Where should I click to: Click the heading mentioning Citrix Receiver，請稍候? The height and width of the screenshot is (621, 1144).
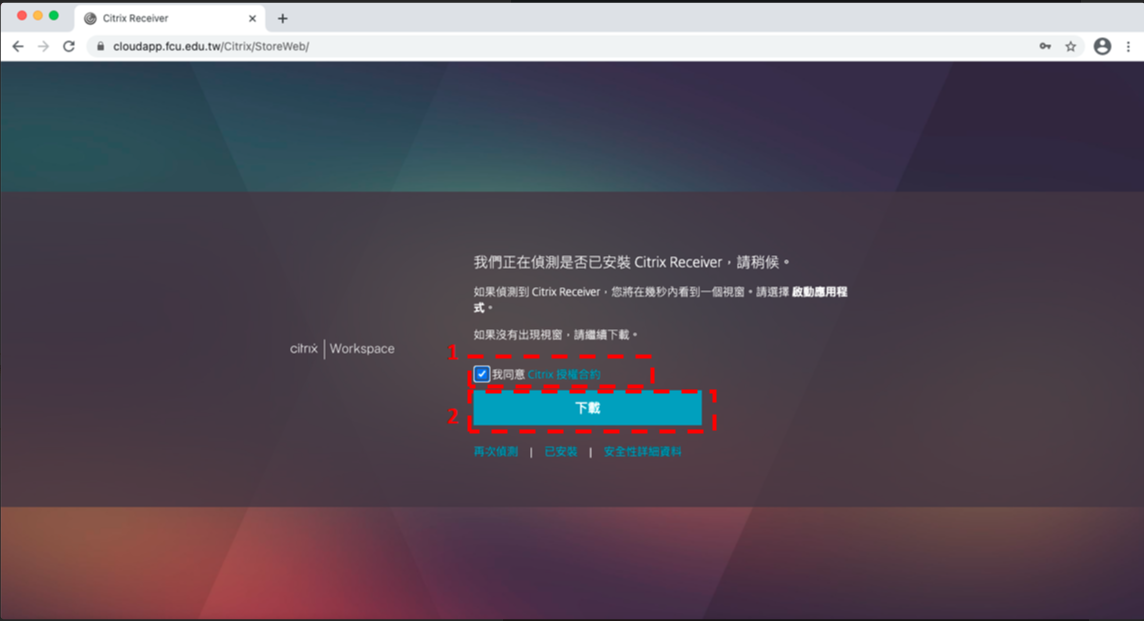(632, 262)
